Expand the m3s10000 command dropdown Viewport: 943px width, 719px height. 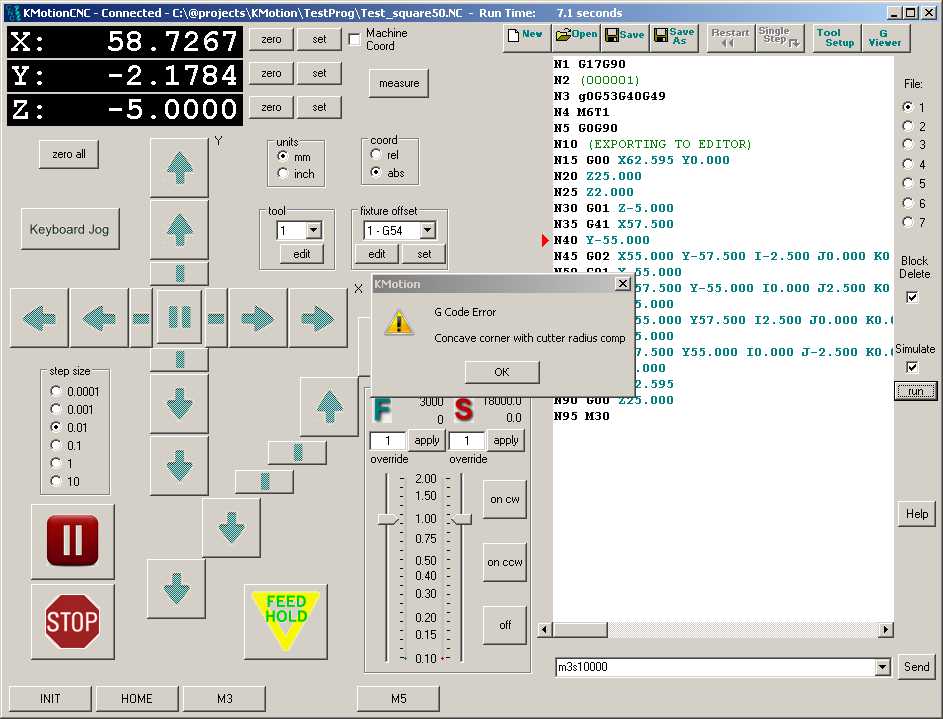(x=882, y=667)
